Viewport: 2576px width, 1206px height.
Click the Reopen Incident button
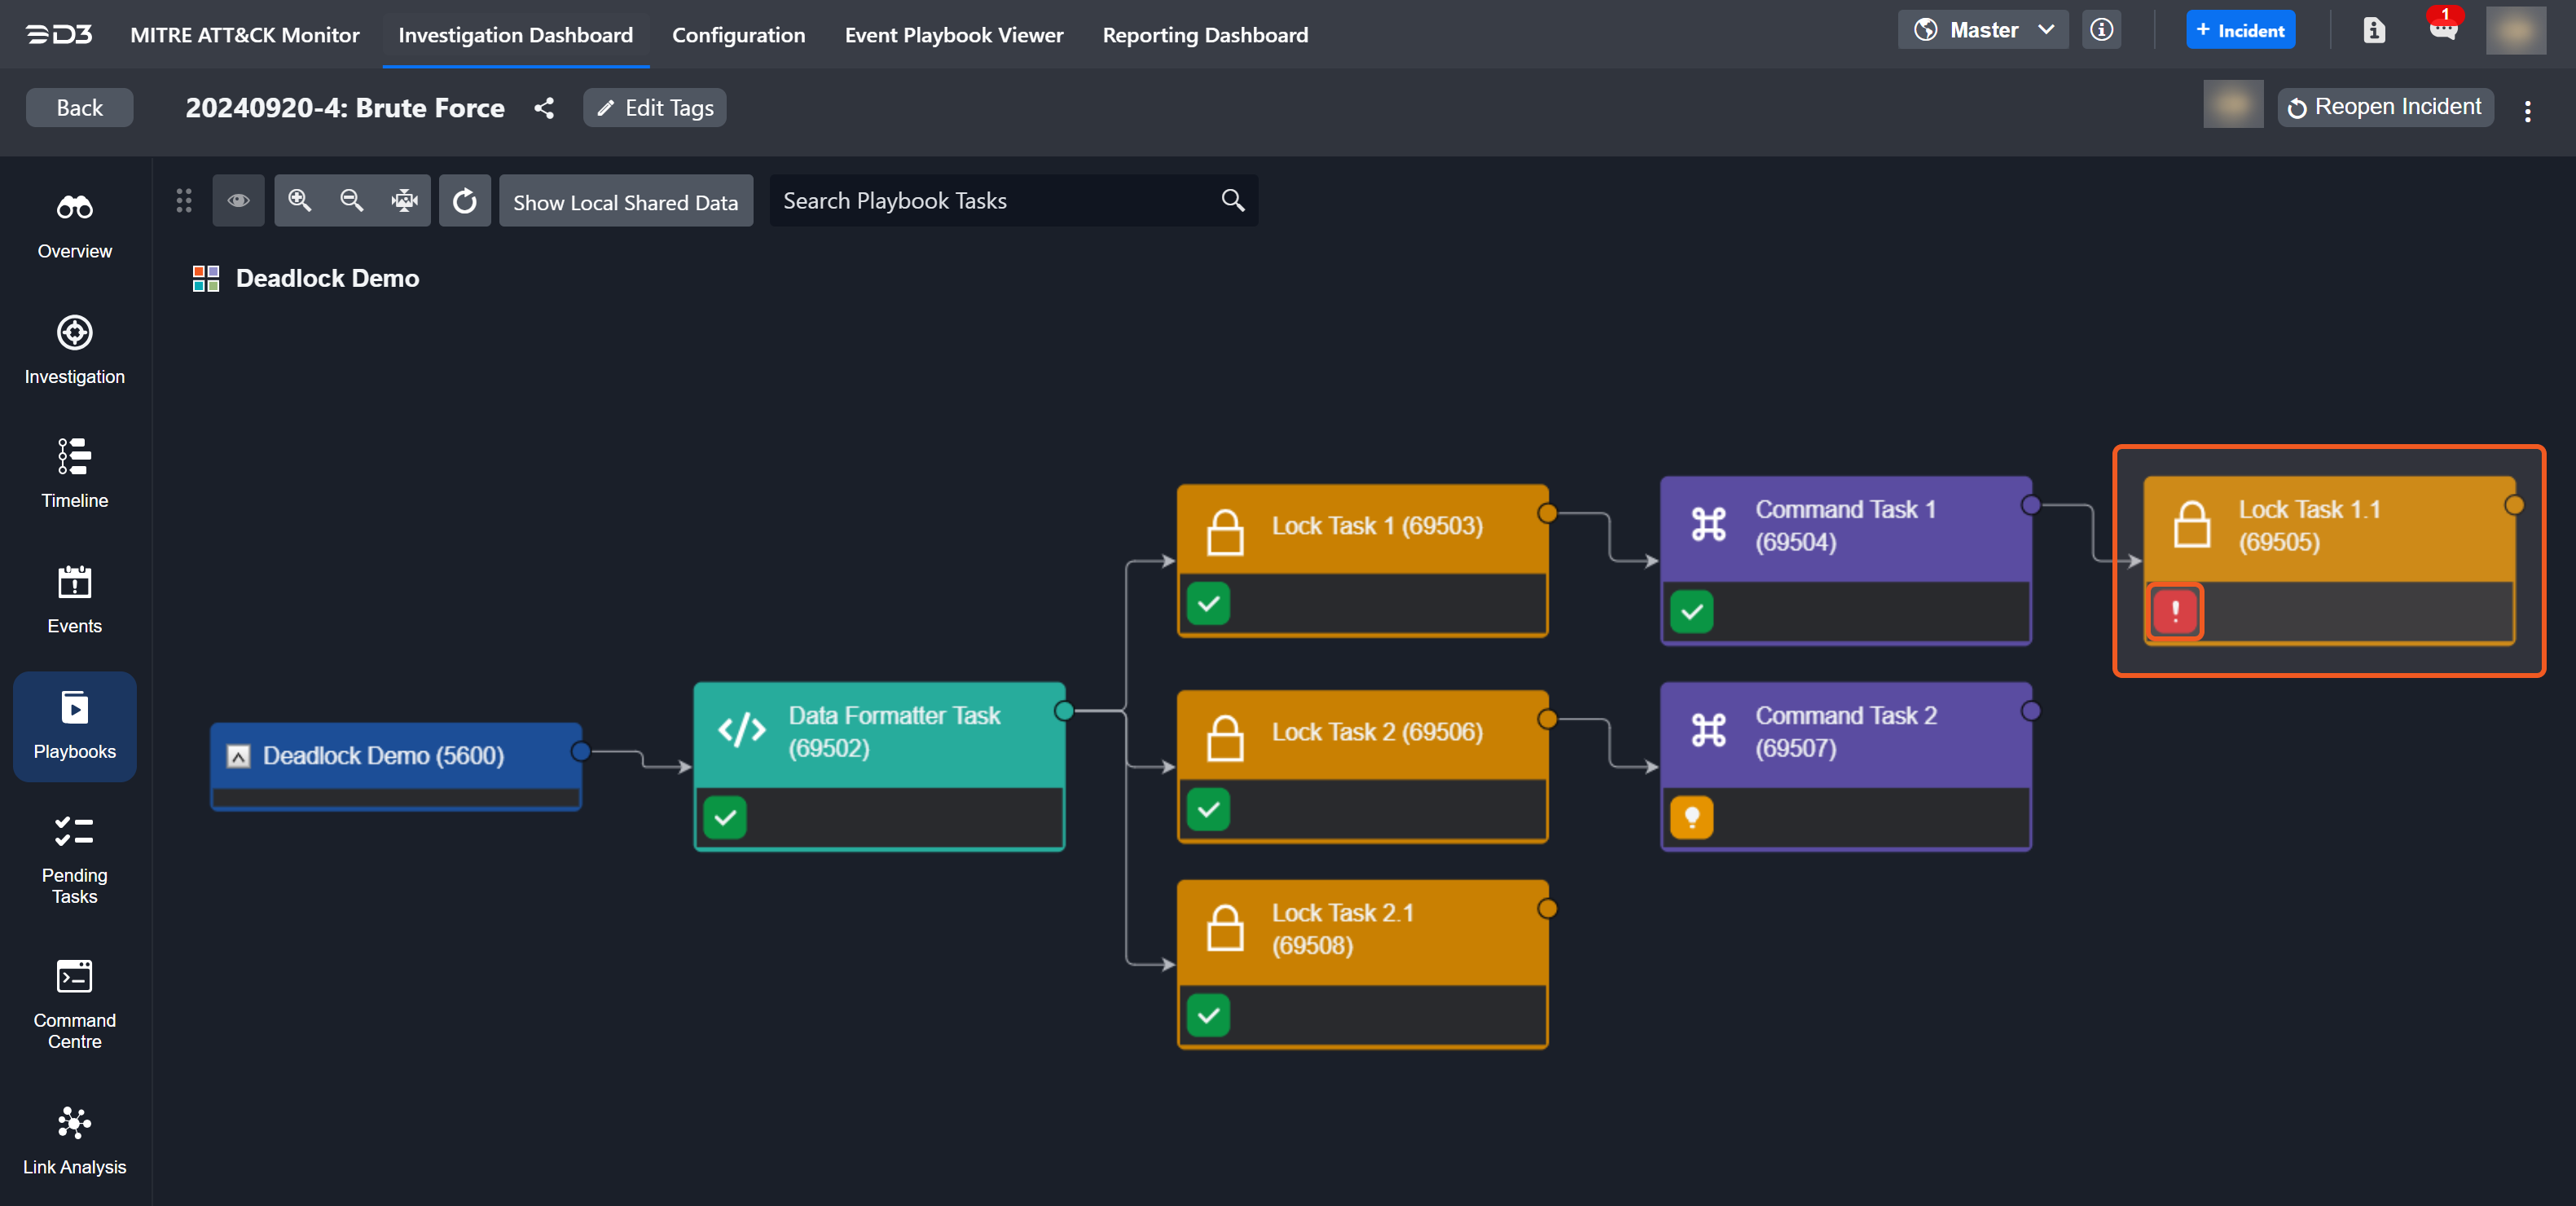pos(2385,107)
